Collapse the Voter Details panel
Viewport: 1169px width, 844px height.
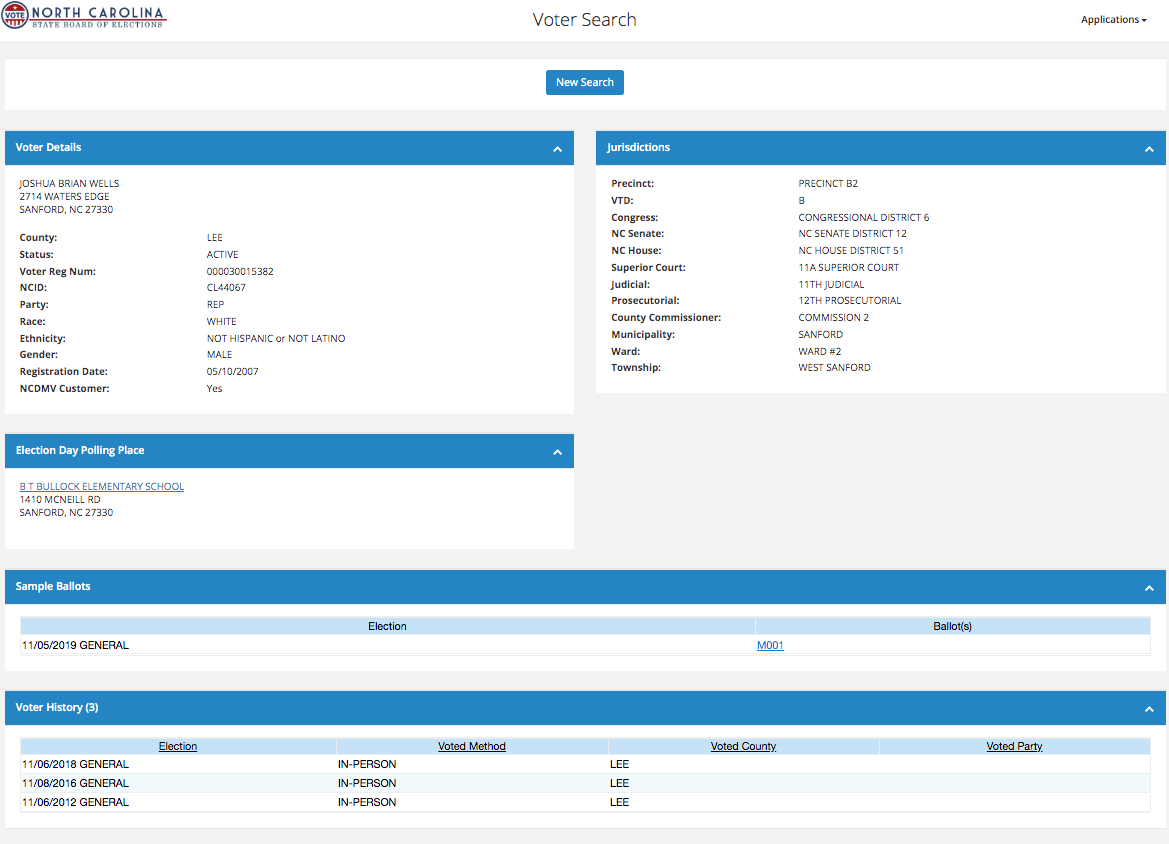(x=557, y=149)
